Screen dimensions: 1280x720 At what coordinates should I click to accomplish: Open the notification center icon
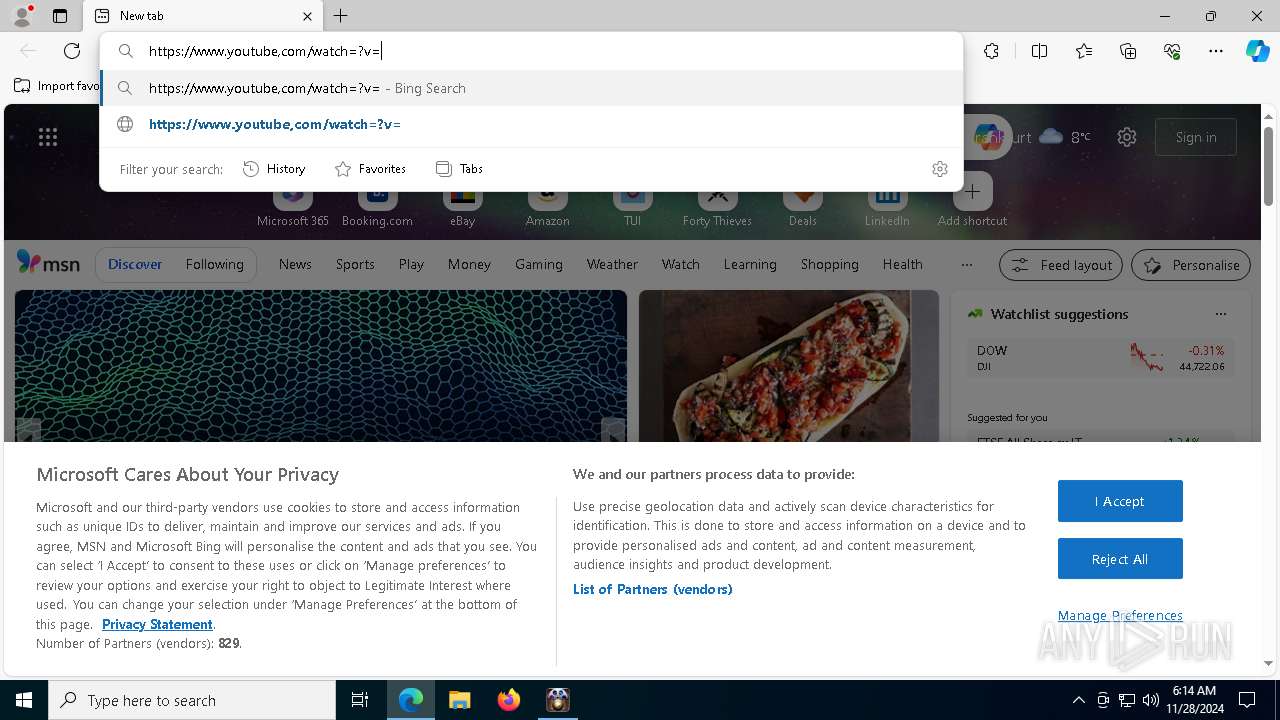tap(1247, 700)
